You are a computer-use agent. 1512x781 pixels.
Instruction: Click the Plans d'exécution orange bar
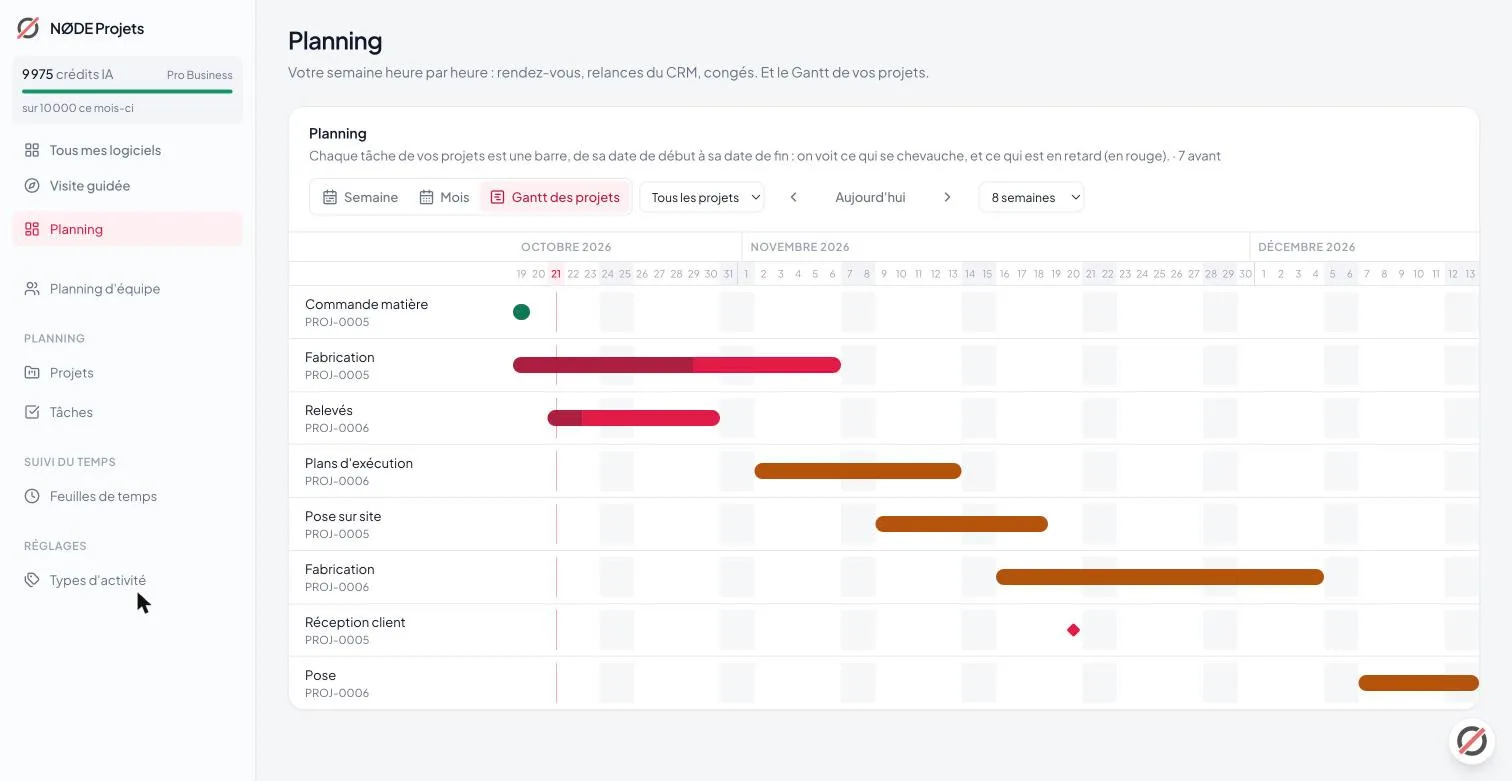(x=858, y=471)
